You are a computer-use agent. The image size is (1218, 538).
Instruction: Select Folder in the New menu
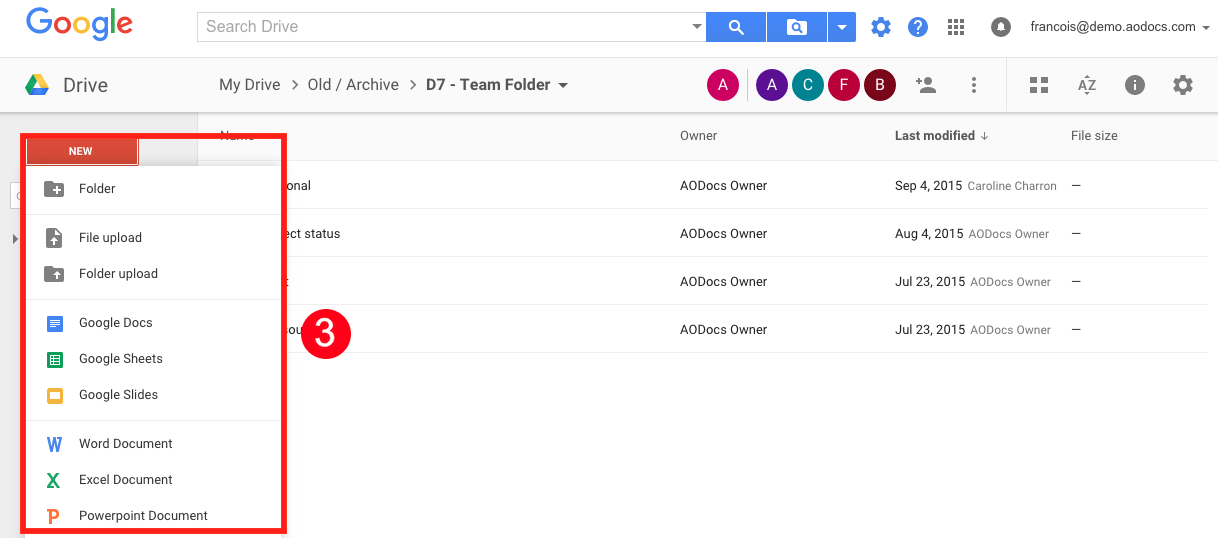(152, 188)
